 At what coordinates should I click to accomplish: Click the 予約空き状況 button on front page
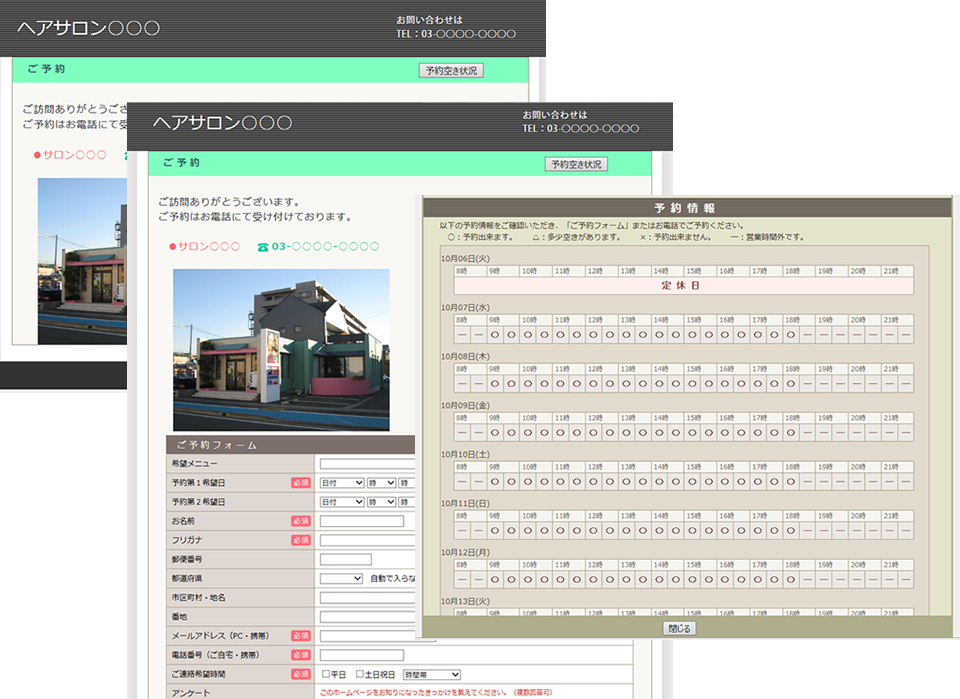pyautogui.click(x=576, y=164)
